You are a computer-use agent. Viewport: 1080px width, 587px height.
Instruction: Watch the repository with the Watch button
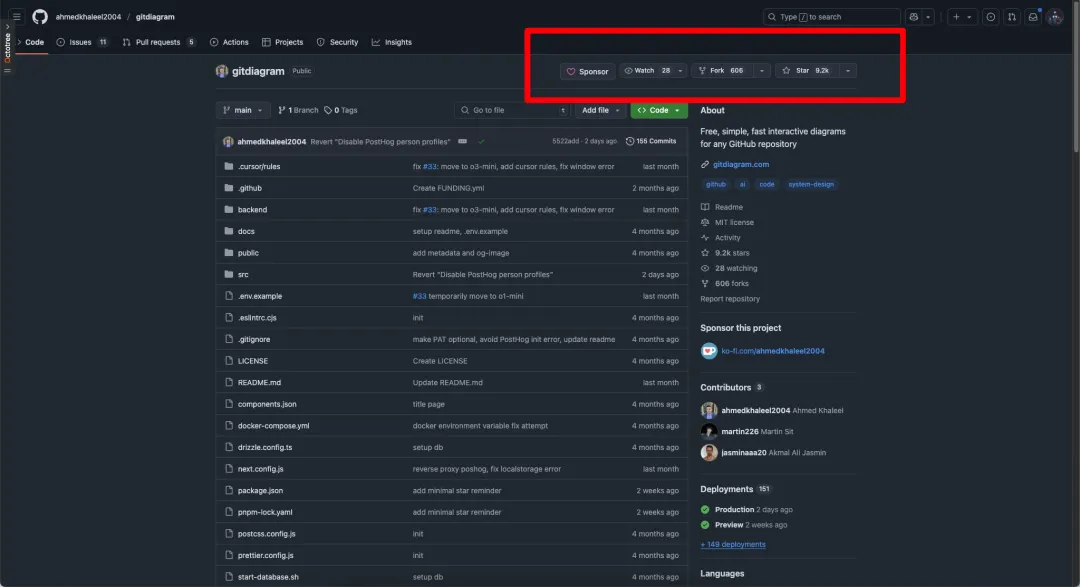[x=642, y=70]
